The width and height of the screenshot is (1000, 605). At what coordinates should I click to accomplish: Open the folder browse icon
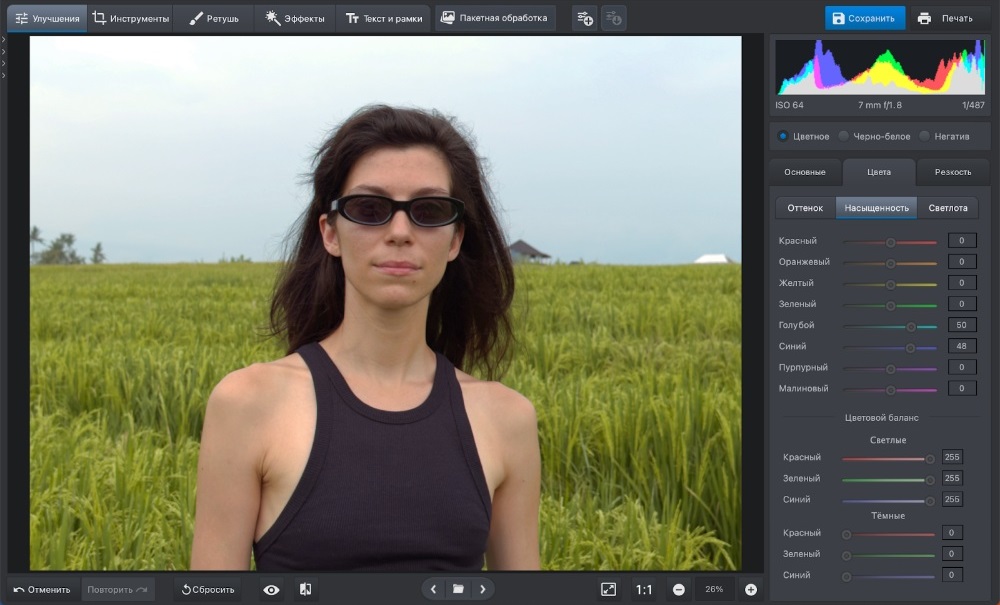click(458, 590)
